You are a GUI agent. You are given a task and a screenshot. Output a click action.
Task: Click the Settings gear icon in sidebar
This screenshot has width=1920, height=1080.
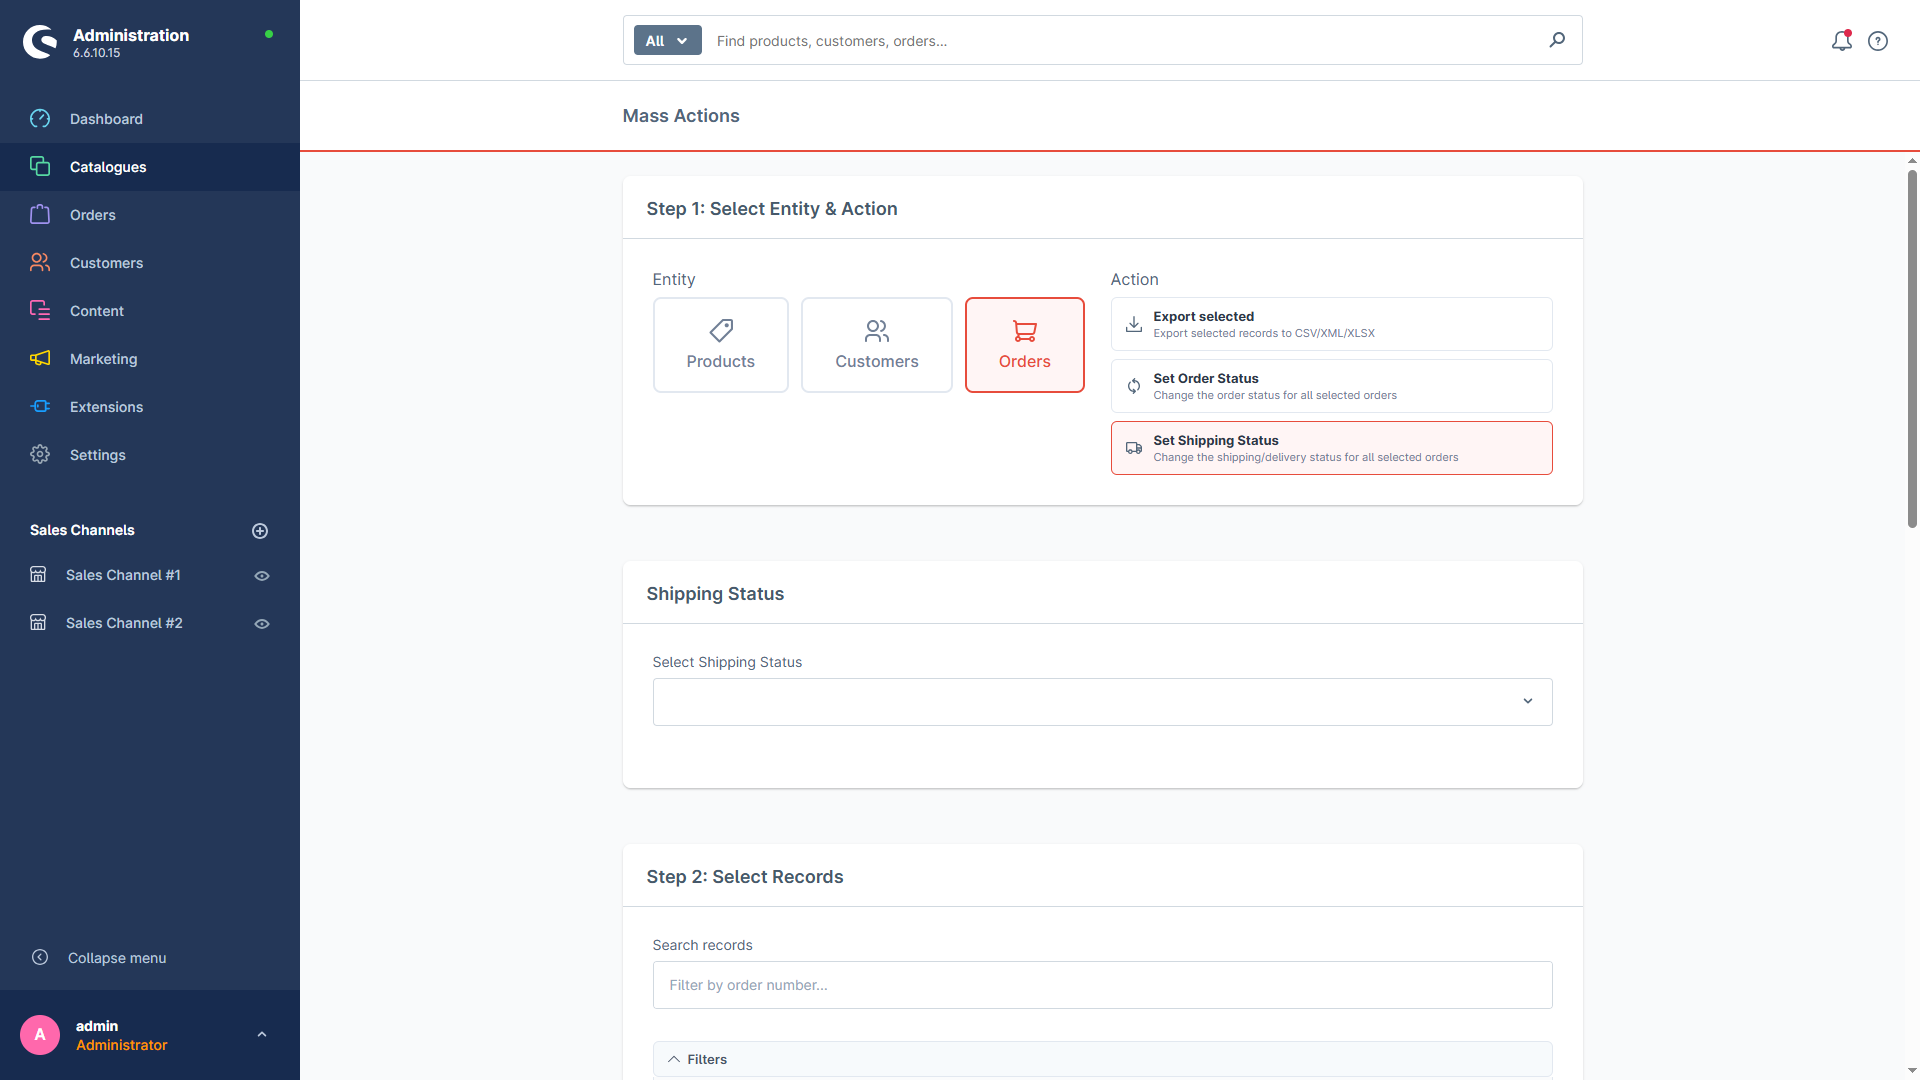point(40,455)
